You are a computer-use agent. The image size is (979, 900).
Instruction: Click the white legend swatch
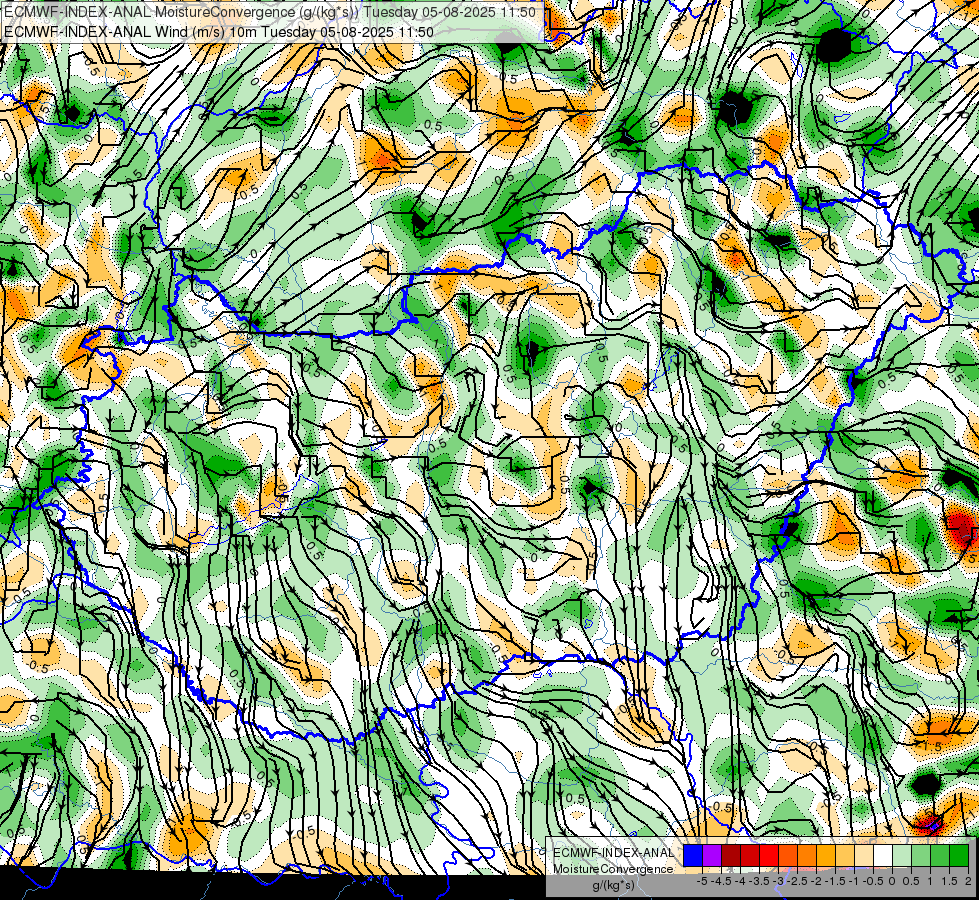click(883, 855)
